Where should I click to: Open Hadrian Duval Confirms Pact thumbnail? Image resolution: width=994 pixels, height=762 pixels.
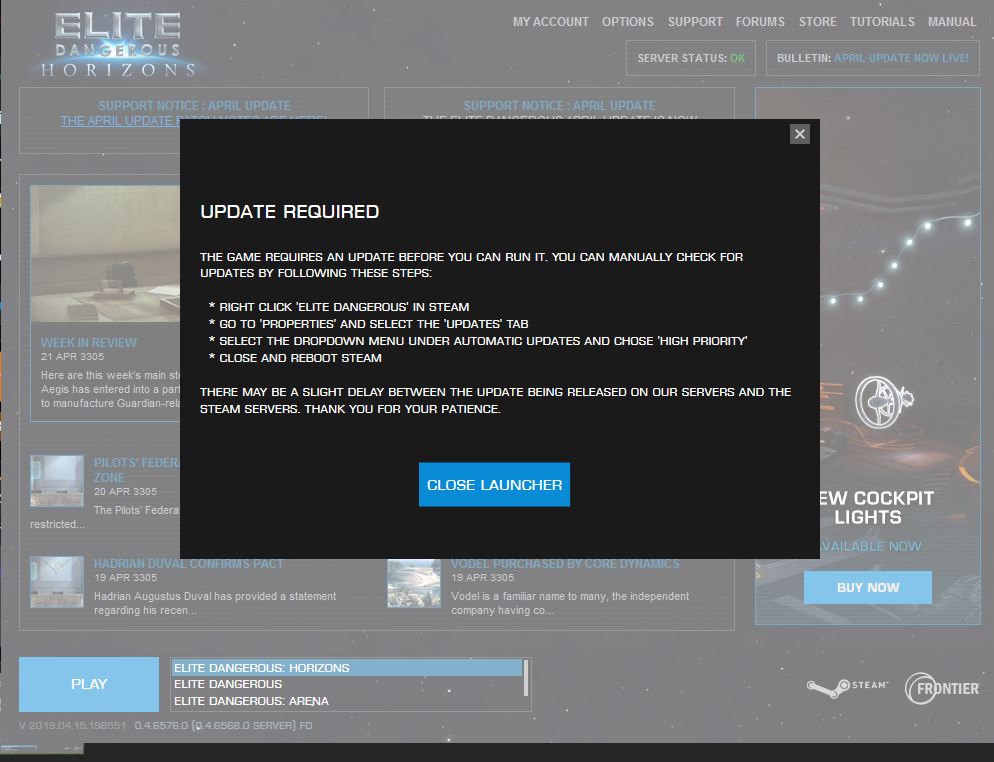(x=57, y=582)
